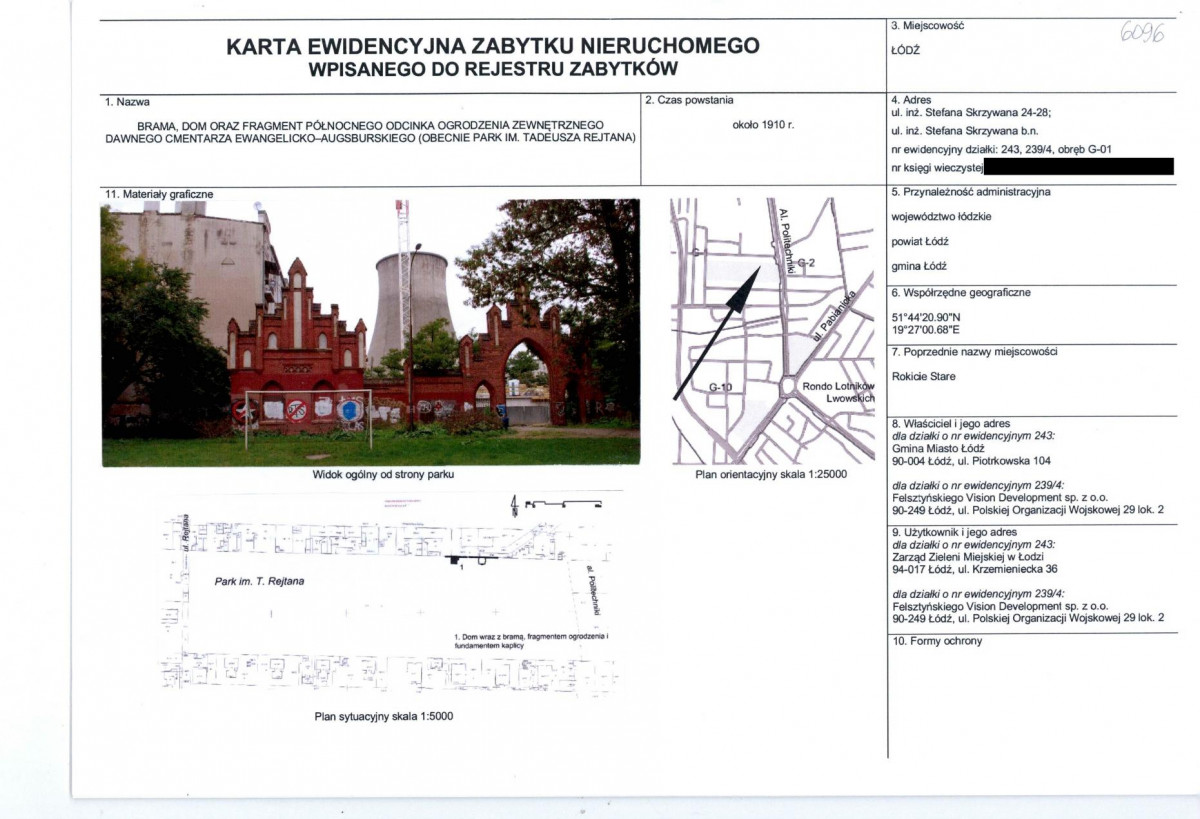Click the 'nr księgi wieczystej' text
Viewport: 1200px width, 819px height.
pos(936,166)
